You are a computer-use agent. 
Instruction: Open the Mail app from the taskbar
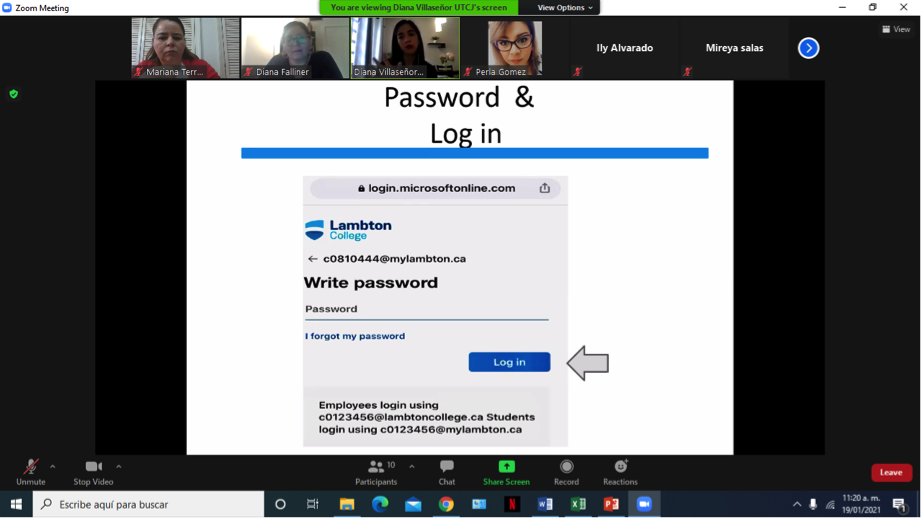(413, 504)
